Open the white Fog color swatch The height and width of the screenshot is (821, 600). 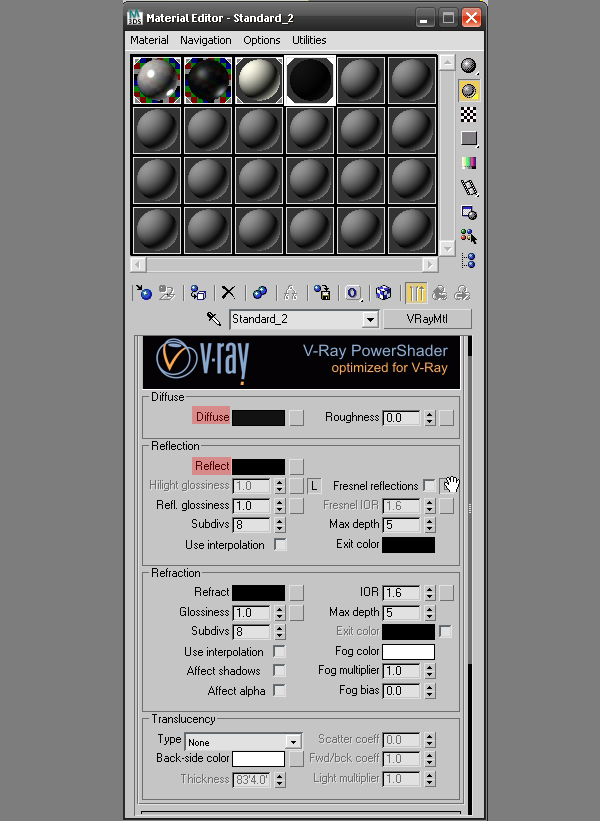click(408, 651)
